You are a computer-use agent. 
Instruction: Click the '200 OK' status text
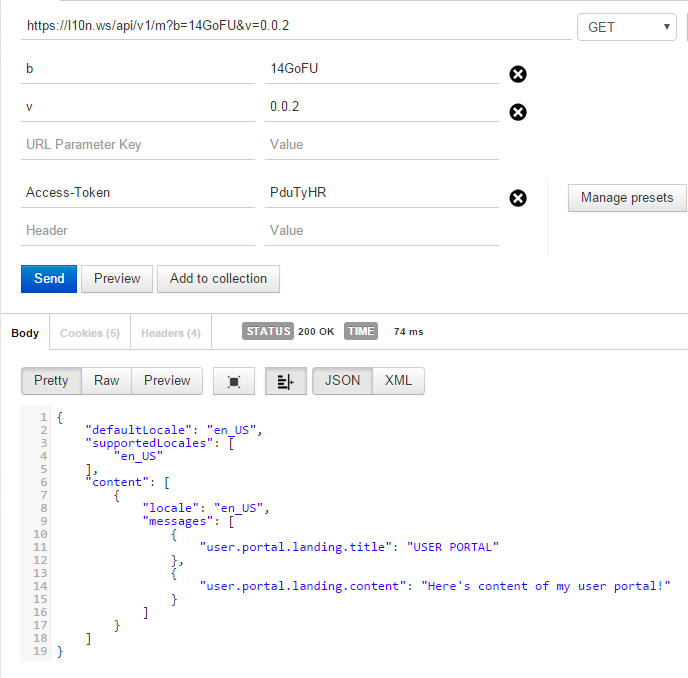pyautogui.click(x=316, y=332)
